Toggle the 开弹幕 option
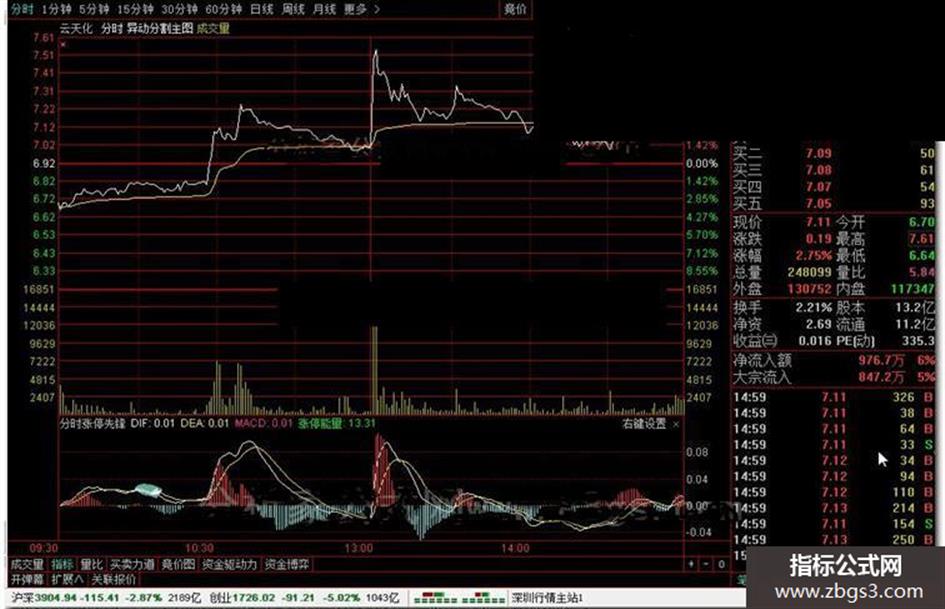 (27, 579)
